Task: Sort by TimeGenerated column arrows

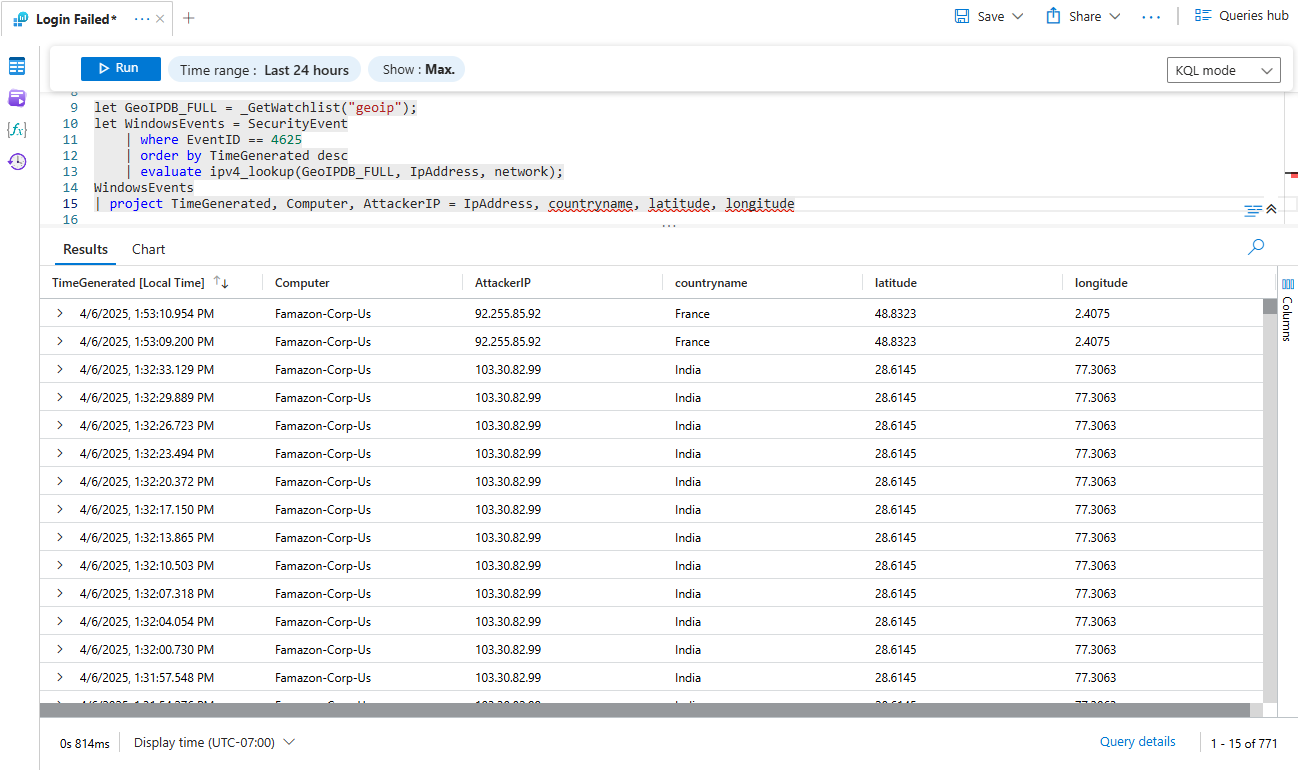Action: tap(221, 283)
